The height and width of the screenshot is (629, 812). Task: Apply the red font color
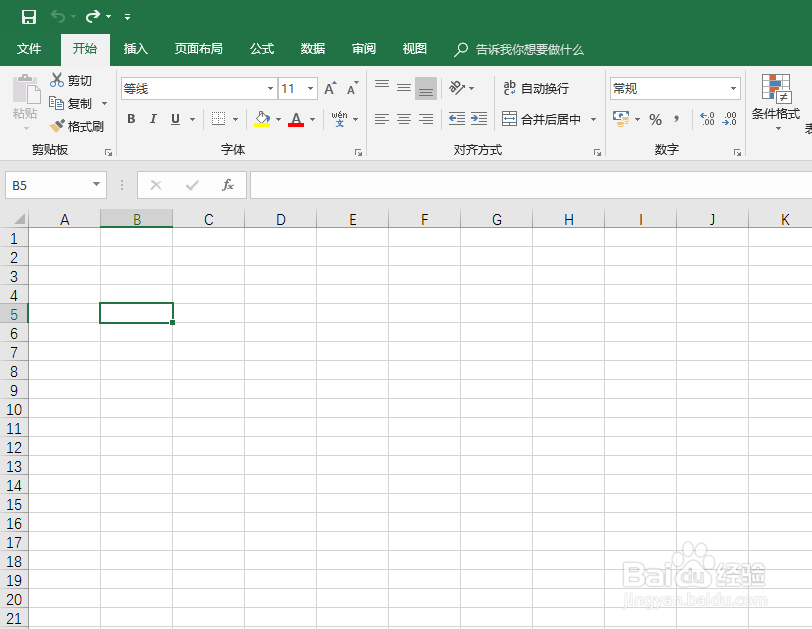296,119
